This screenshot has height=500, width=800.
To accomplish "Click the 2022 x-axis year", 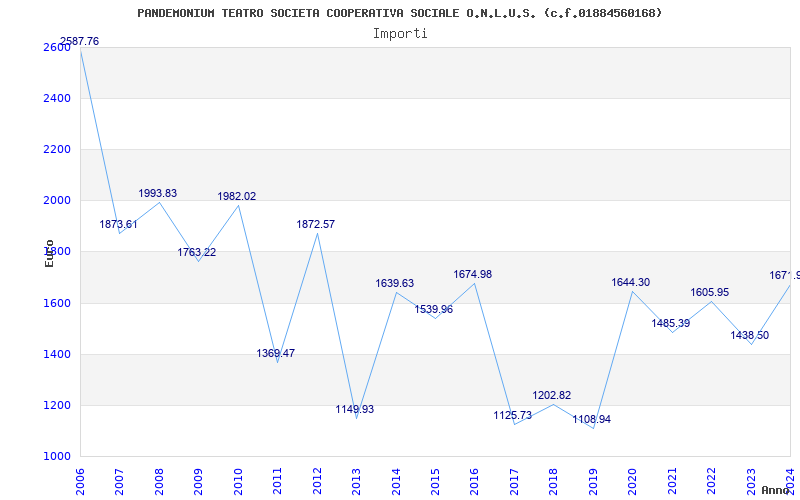I will point(712,481).
